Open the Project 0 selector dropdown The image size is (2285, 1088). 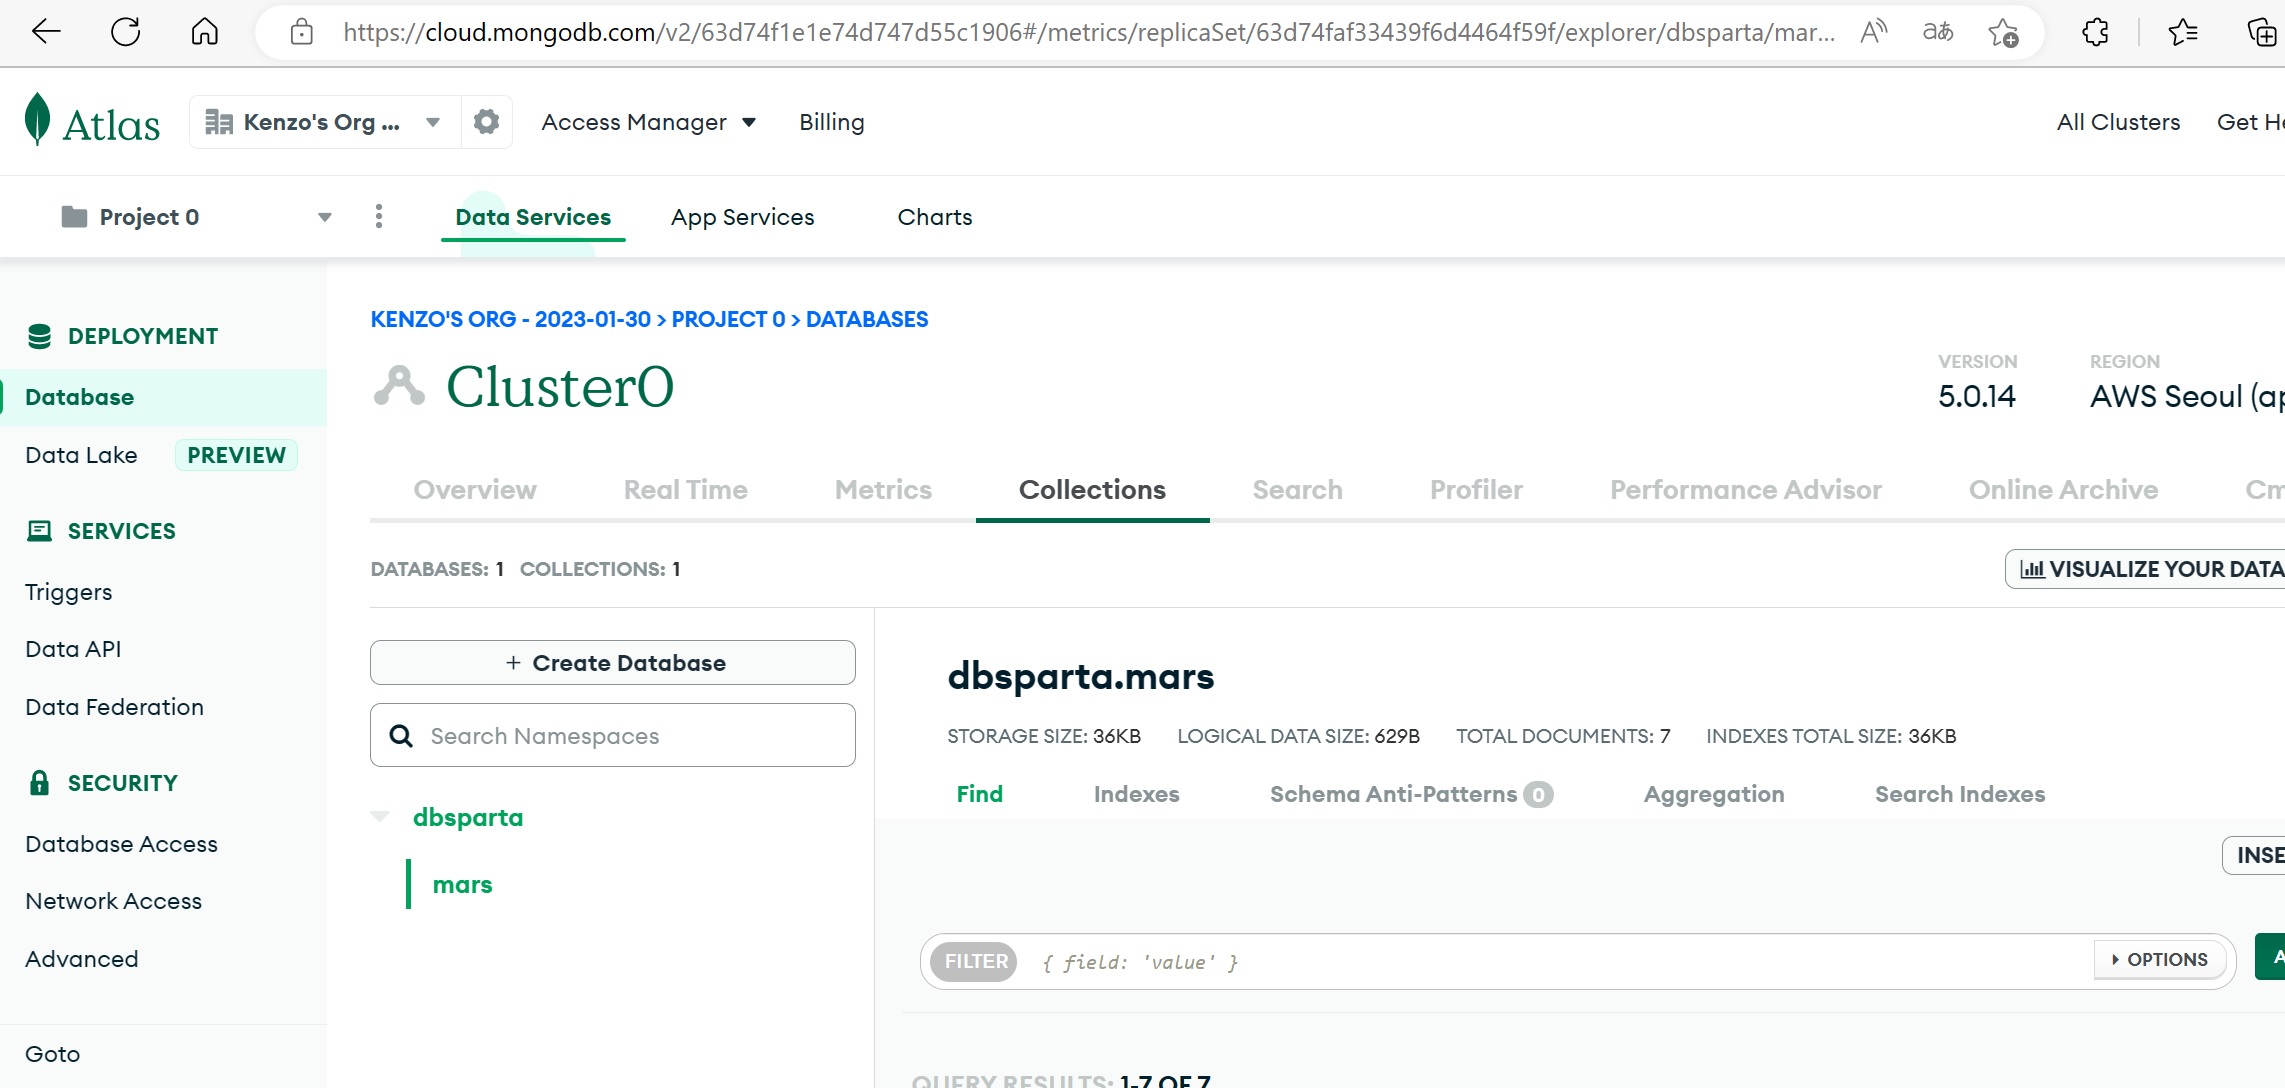(198, 217)
